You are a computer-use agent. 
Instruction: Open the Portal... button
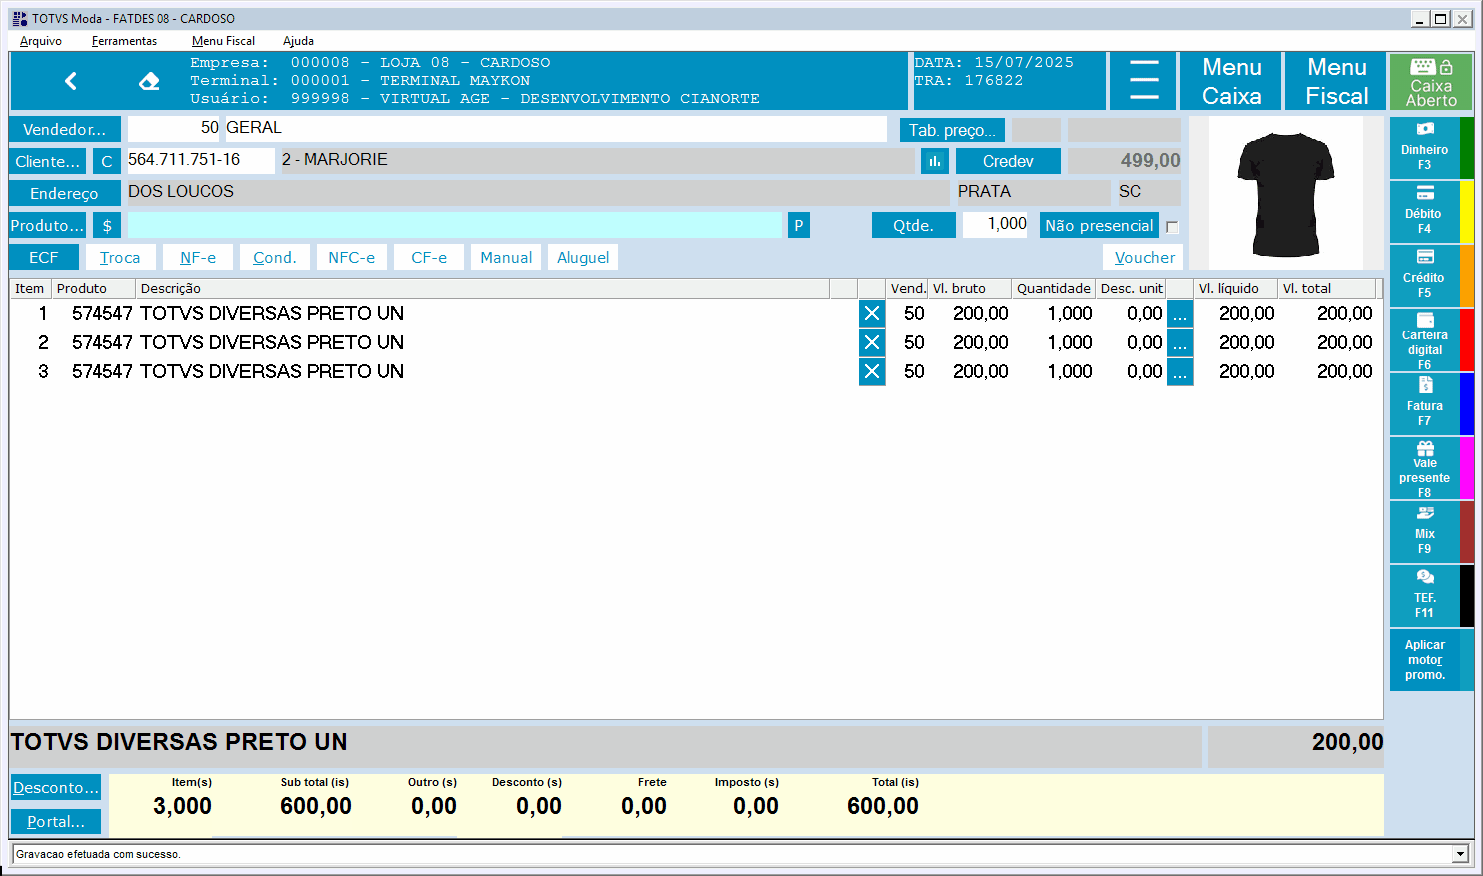[x=56, y=821]
